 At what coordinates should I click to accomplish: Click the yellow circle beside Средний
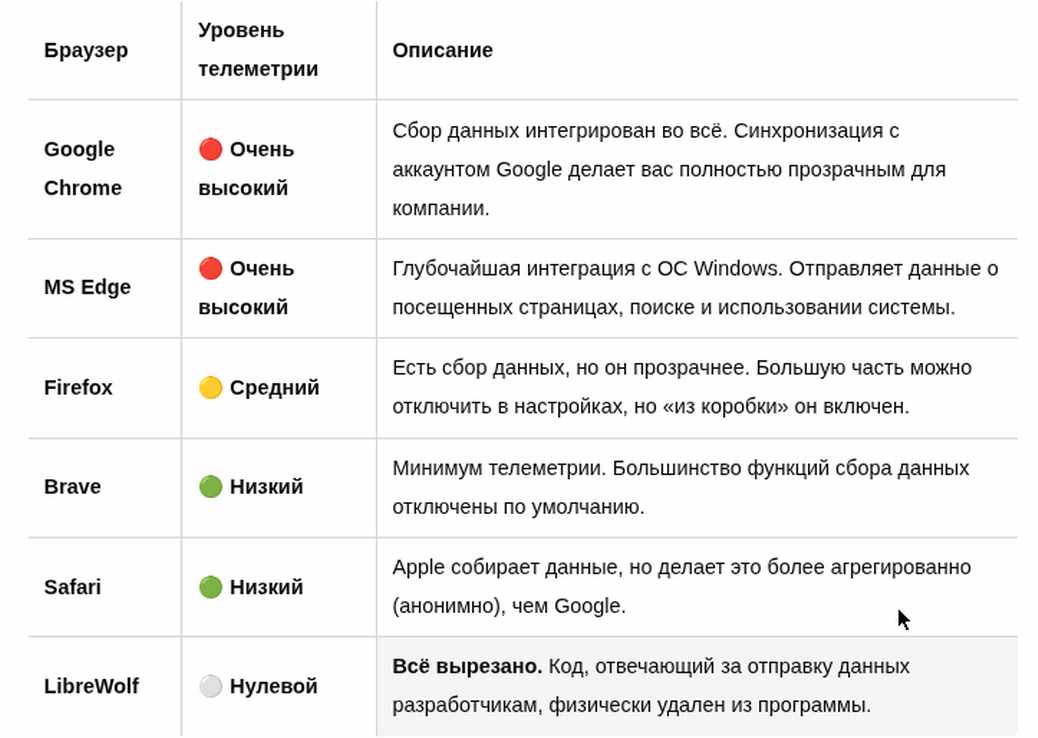(x=211, y=388)
